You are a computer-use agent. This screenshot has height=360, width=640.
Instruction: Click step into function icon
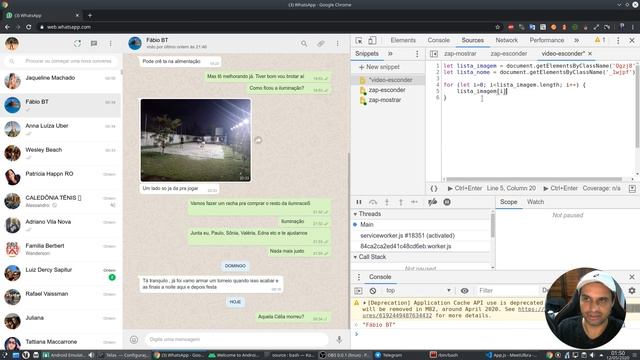coord(387,202)
